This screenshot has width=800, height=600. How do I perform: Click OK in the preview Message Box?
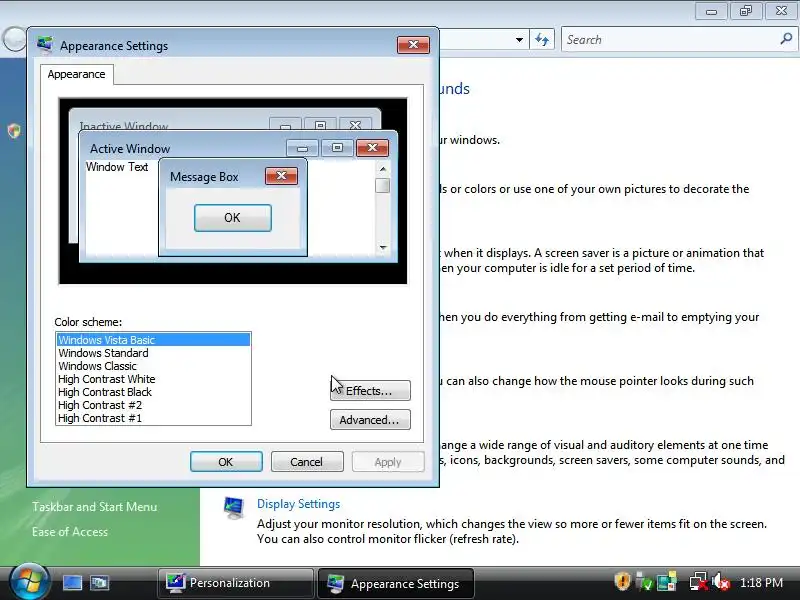coord(233,218)
